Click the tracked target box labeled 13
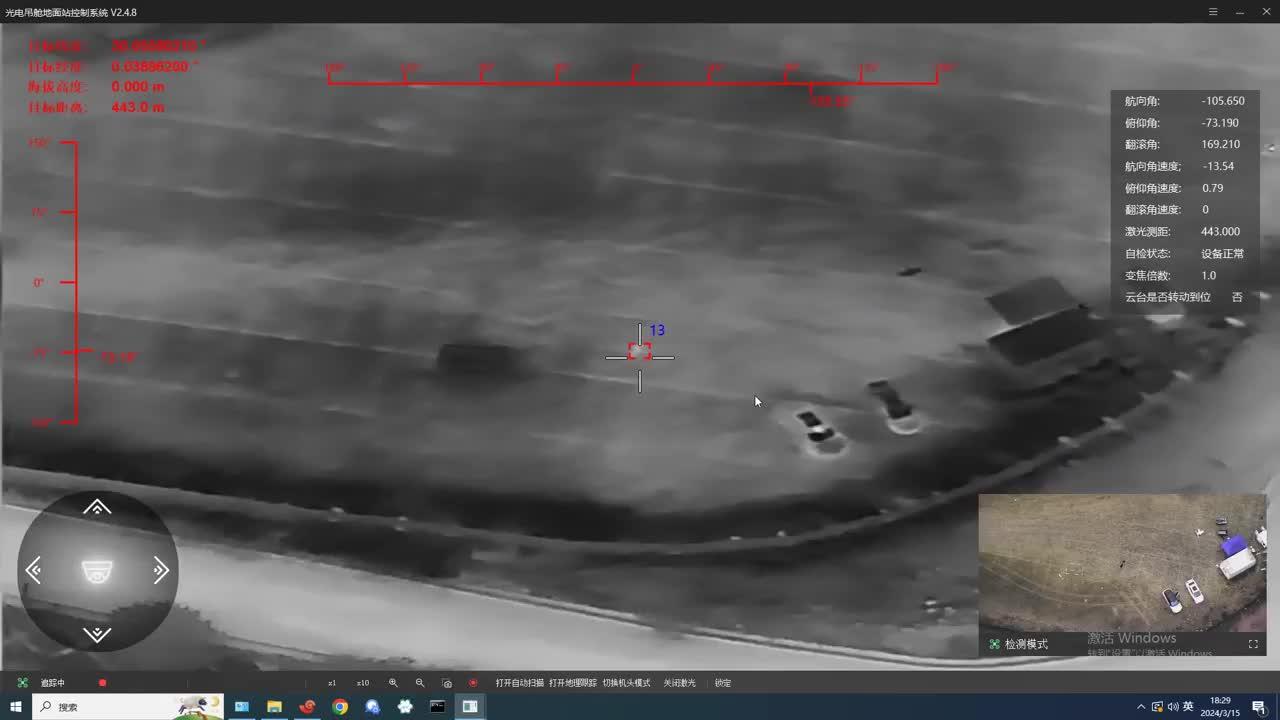 640,351
